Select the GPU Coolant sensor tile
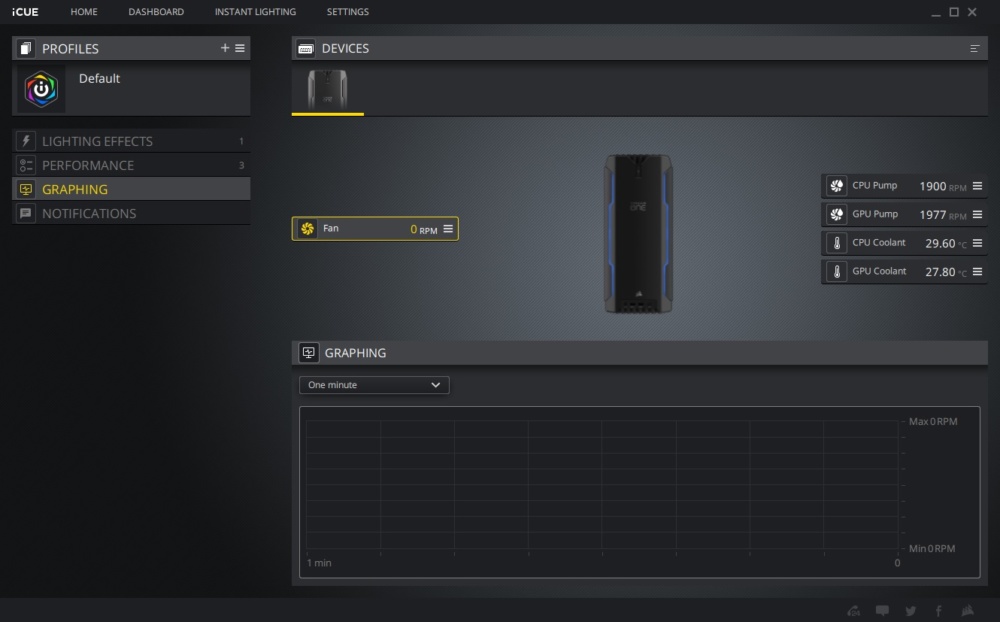 [904, 272]
